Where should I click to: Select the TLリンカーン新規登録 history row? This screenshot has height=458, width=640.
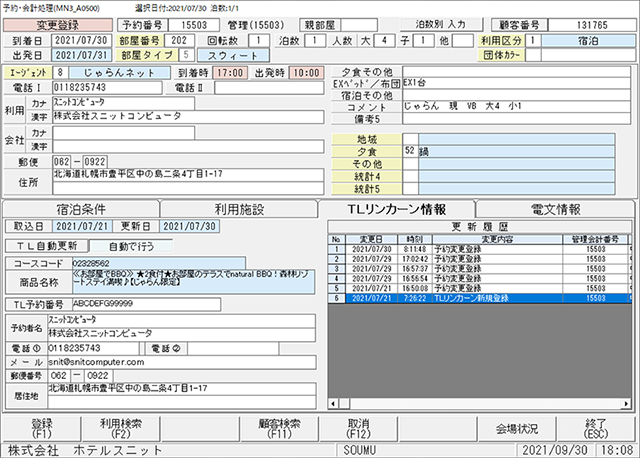pos(479,298)
